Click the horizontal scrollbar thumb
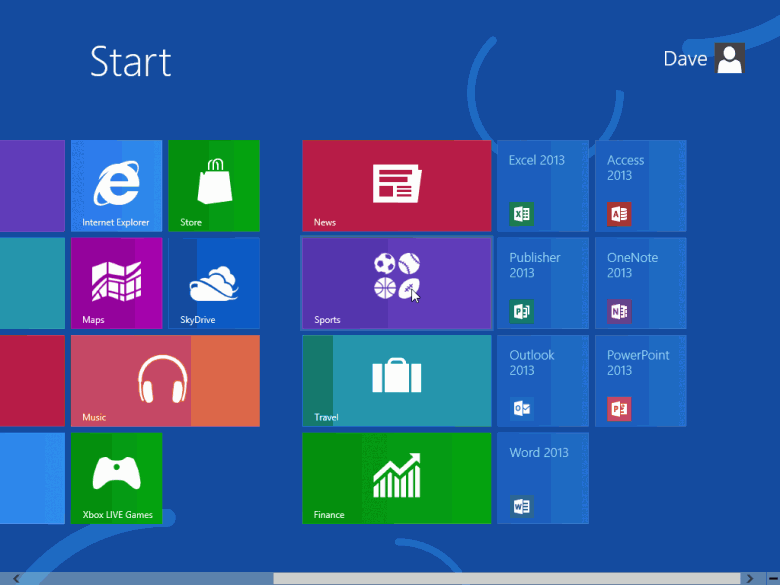Viewport: 780px width, 585px height. tap(506, 579)
